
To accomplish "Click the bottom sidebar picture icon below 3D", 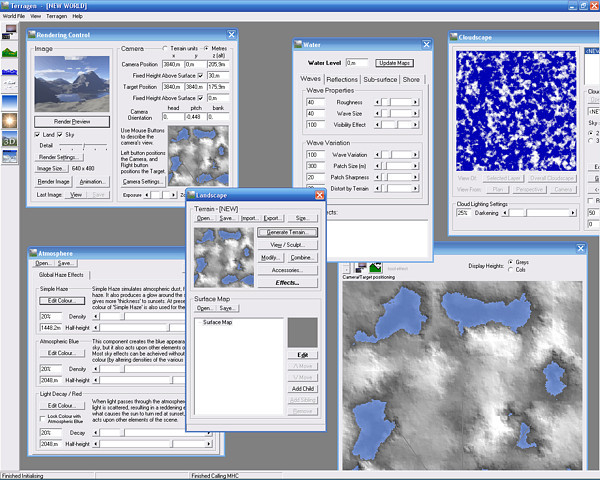I will tap(10, 156).
